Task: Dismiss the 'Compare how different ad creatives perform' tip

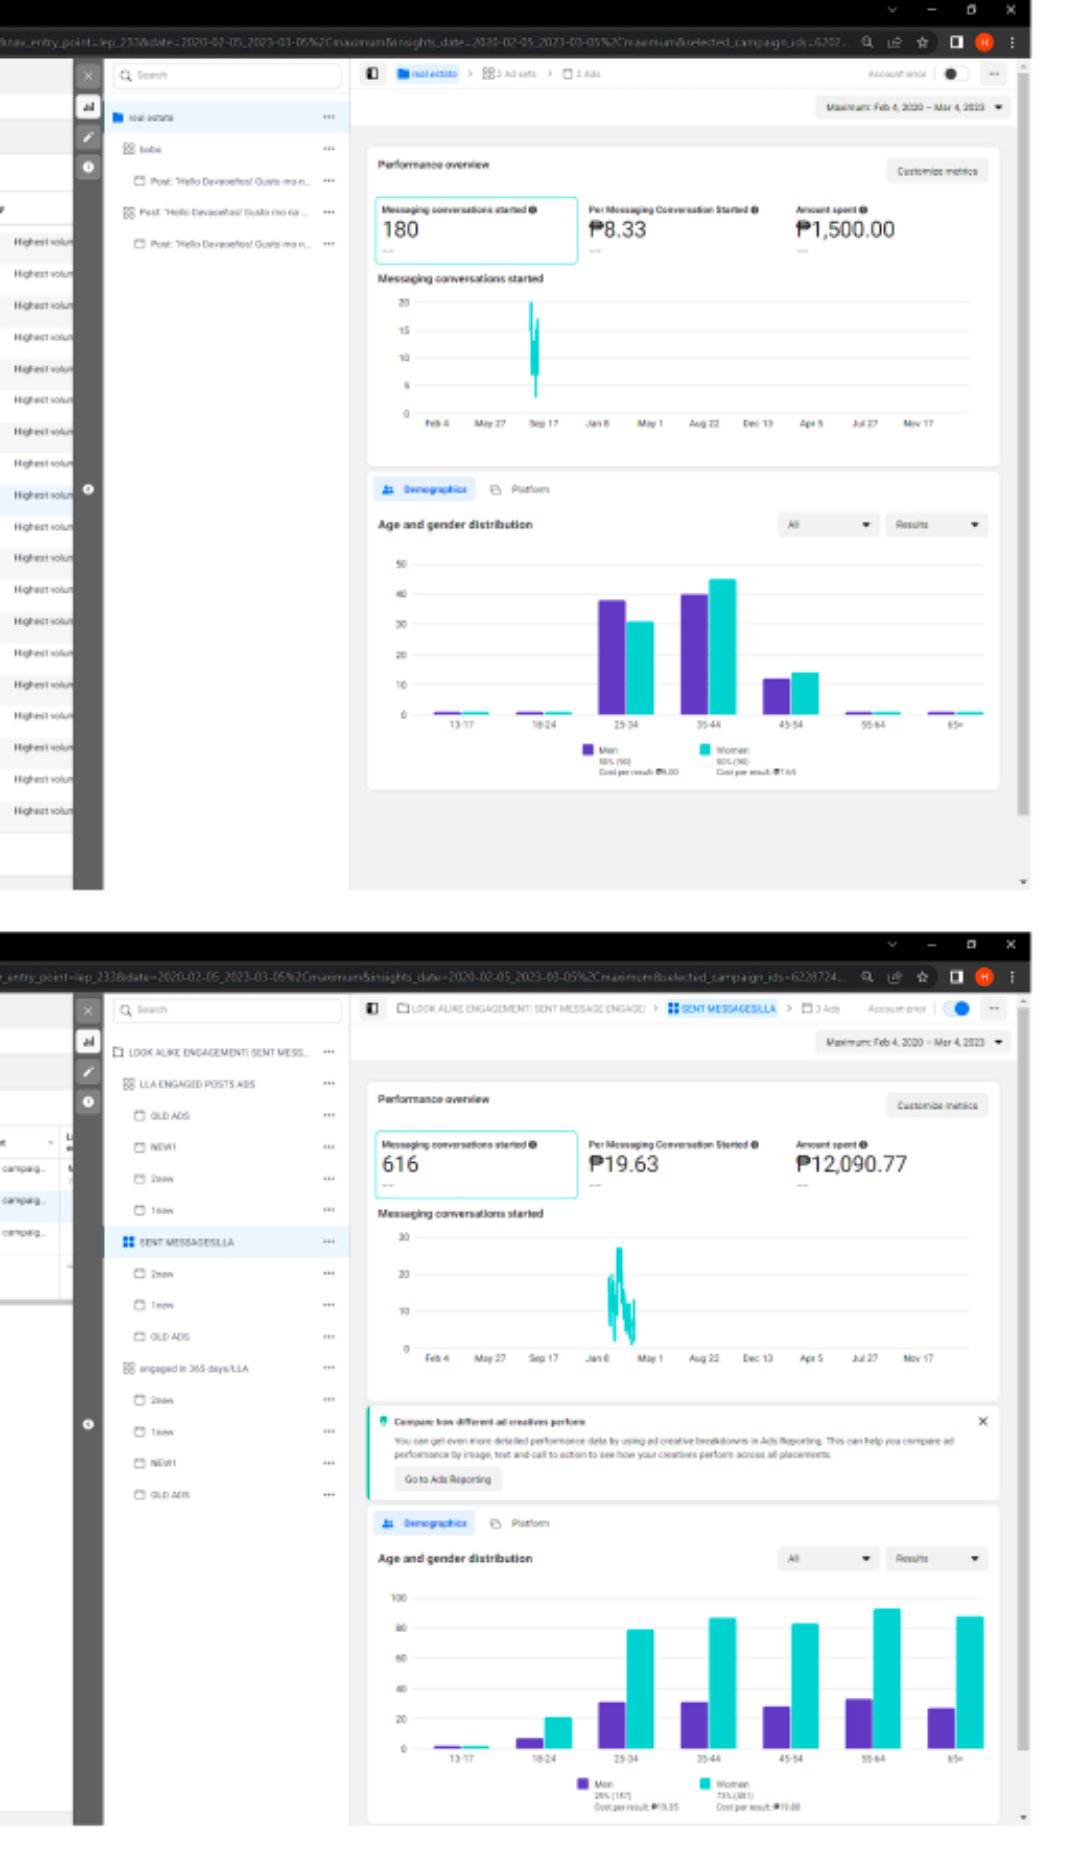Action: (x=982, y=1421)
